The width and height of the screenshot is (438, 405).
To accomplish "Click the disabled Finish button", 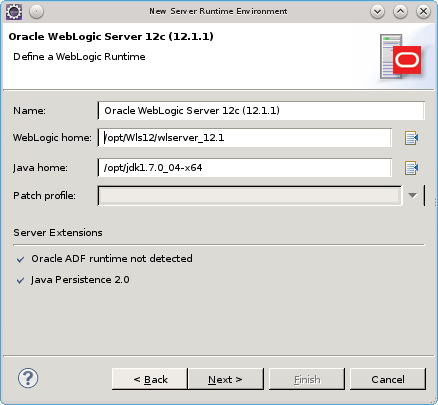I will [307, 379].
